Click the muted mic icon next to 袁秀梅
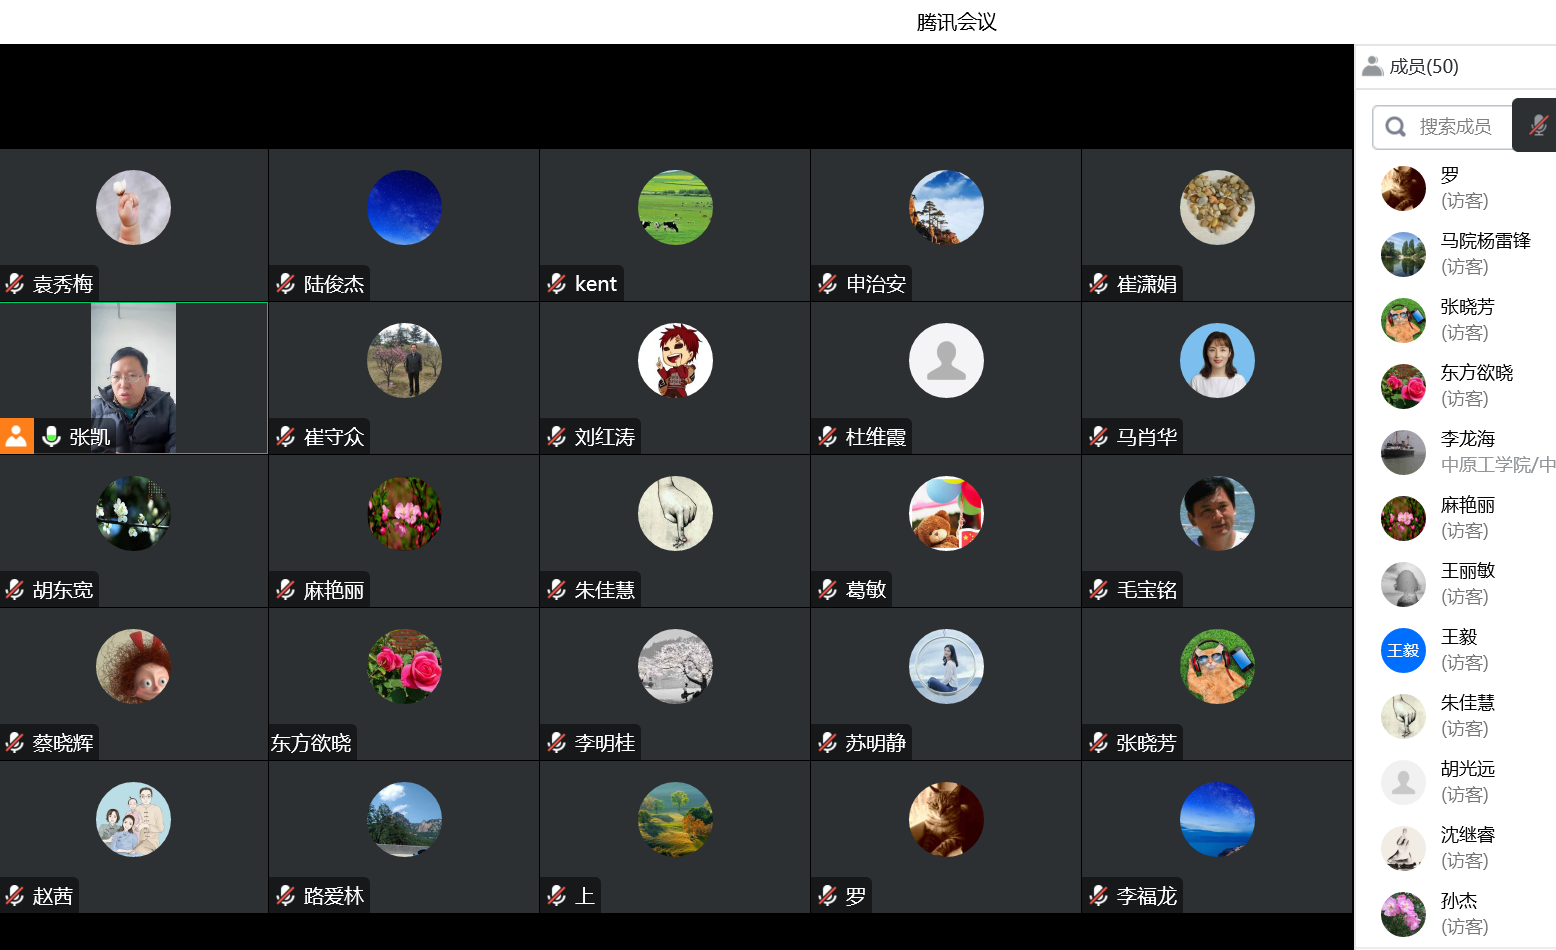The image size is (1556, 950). [15, 283]
